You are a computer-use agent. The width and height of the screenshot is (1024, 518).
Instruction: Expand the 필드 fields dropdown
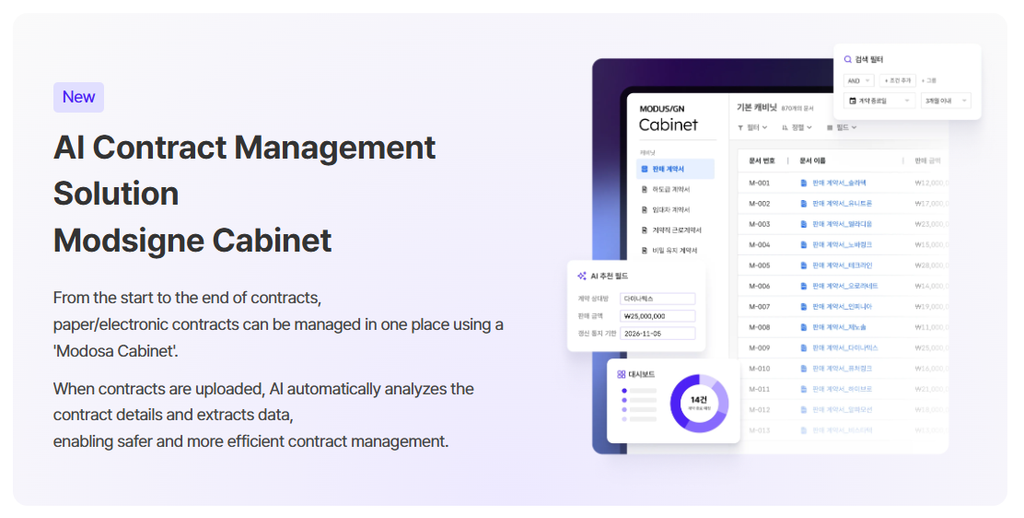pos(842,127)
